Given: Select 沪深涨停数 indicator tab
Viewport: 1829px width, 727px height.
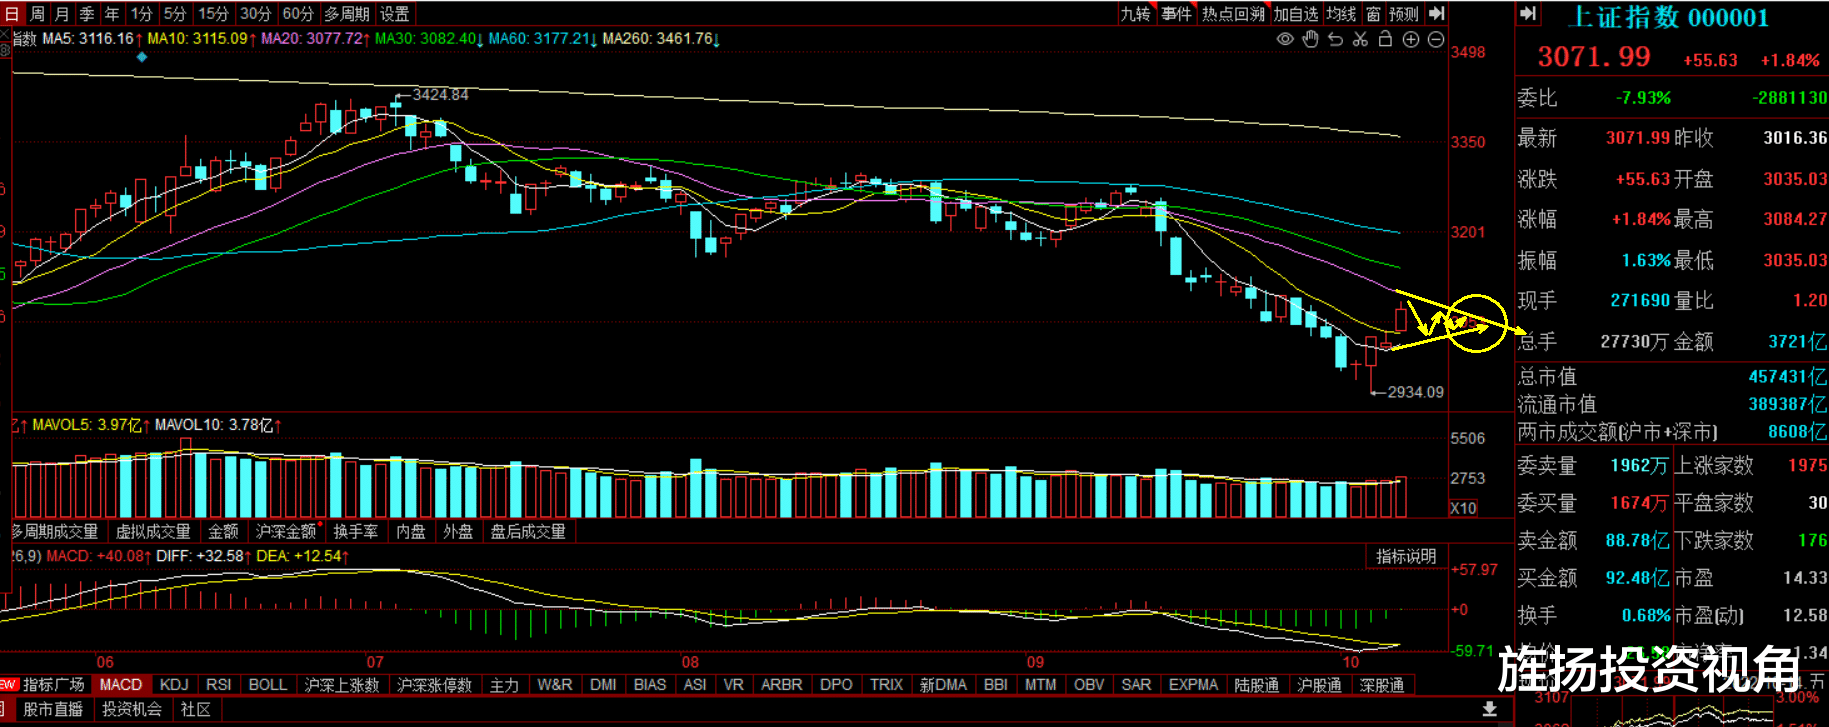Looking at the screenshot, I should click(434, 685).
